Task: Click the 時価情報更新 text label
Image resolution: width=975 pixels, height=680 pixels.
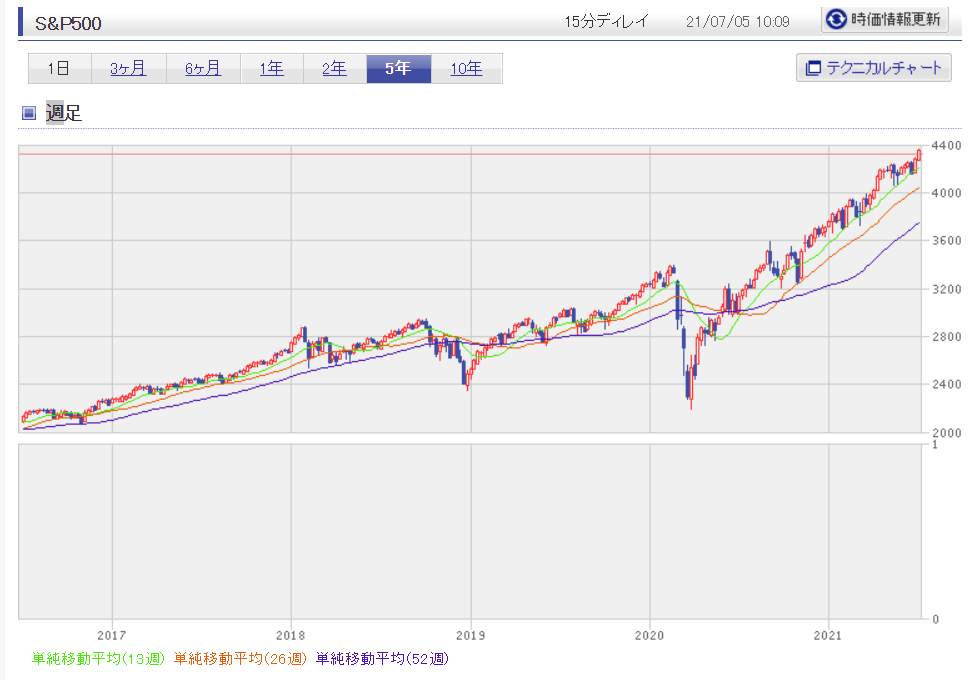Action: pos(895,19)
